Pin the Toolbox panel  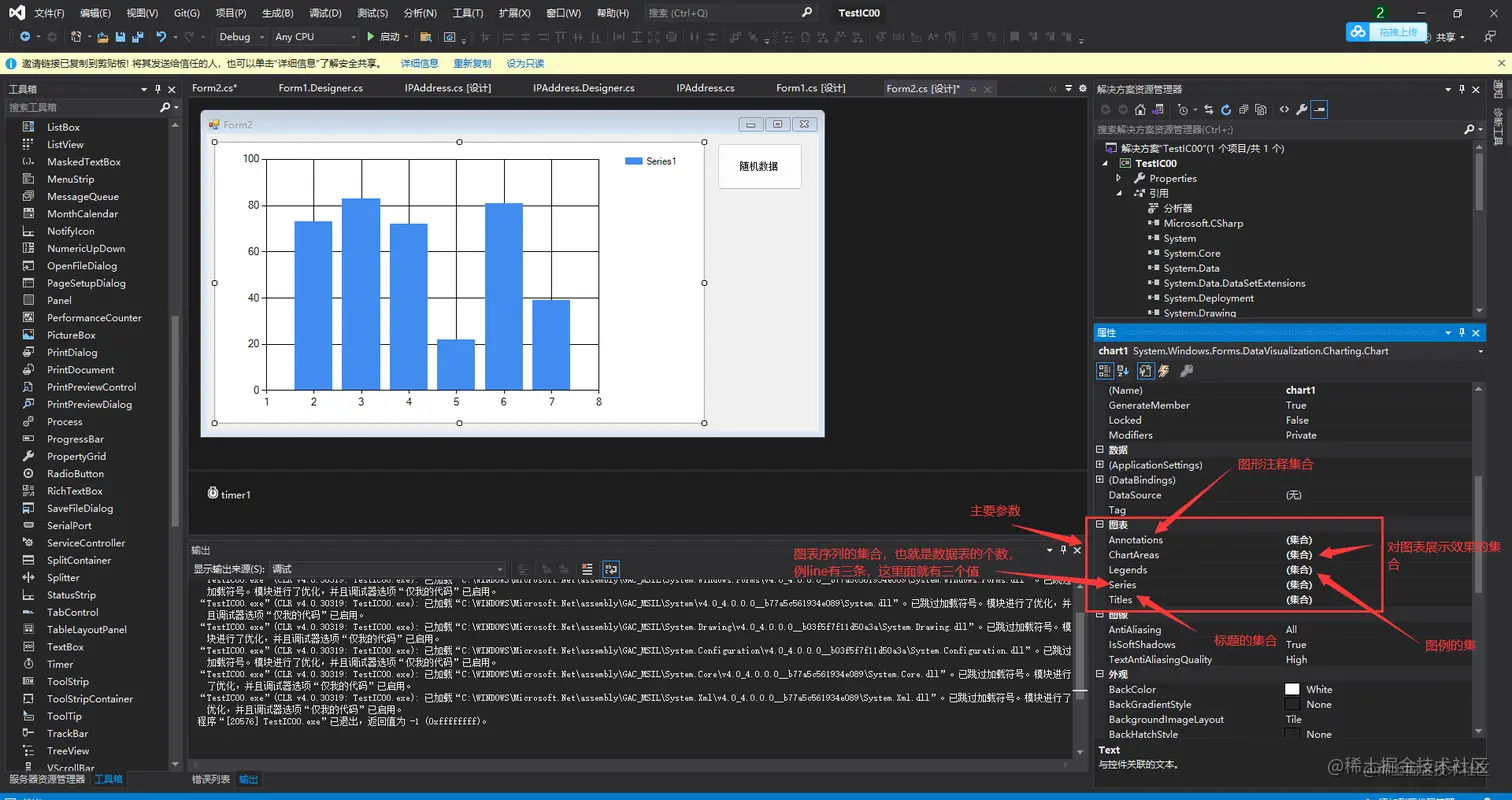(x=157, y=89)
